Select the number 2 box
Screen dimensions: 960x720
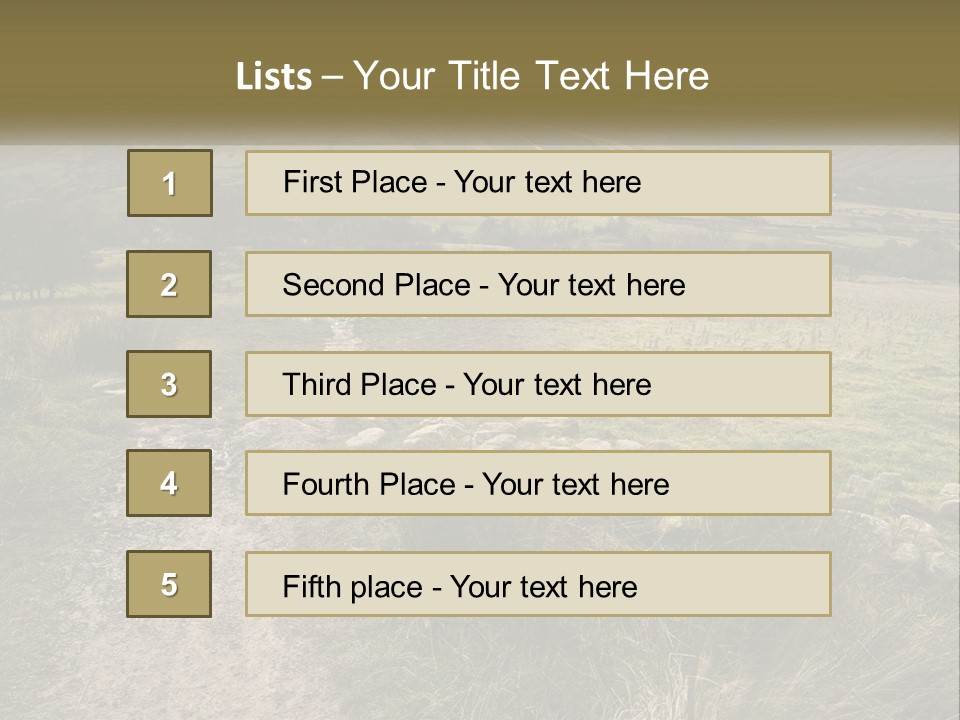click(x=169, y=284)
